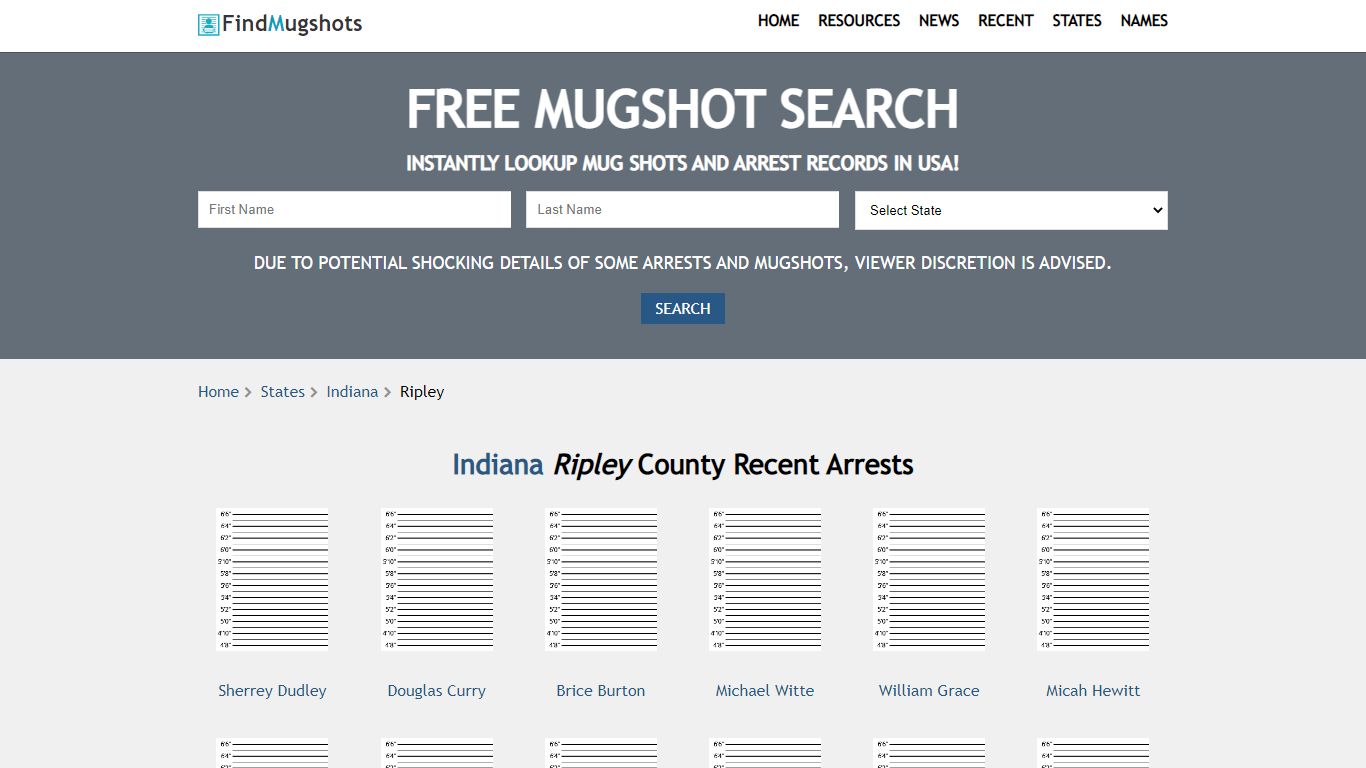Screen dimensions: 1366x768
Task: Open Douglas Curry mugshot thumbnail
Action: [x=437, y=580]
